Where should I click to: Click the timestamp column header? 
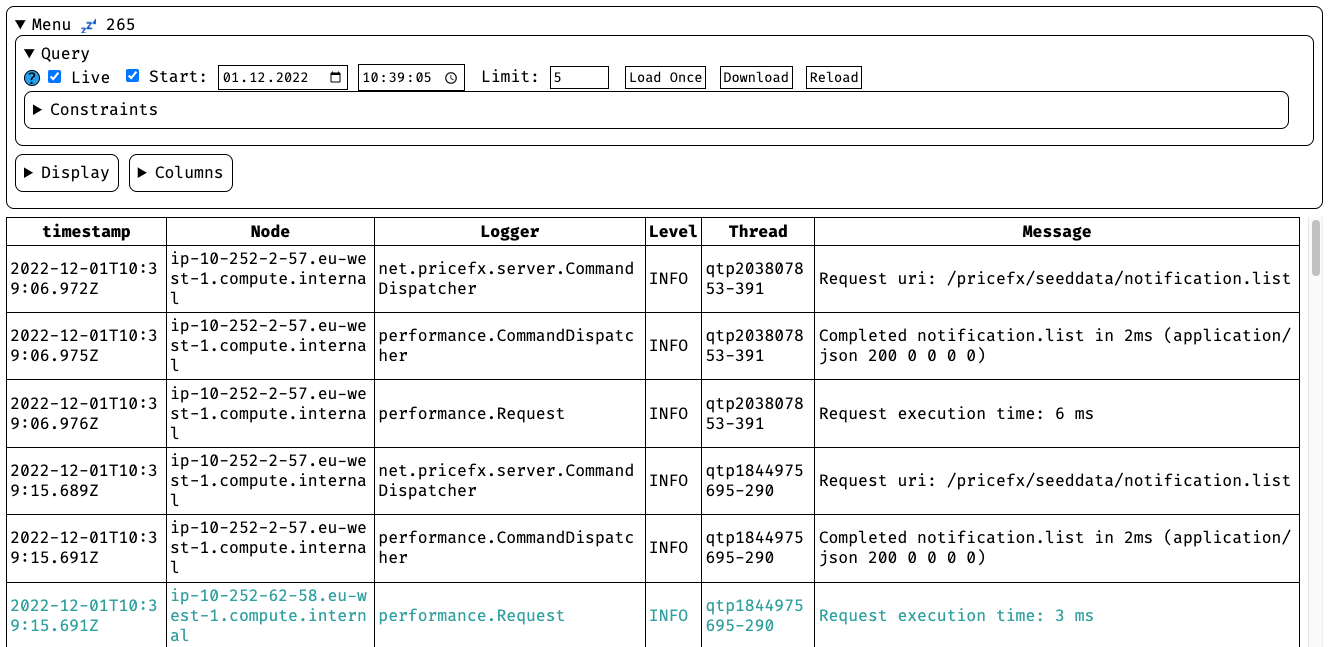86,231
